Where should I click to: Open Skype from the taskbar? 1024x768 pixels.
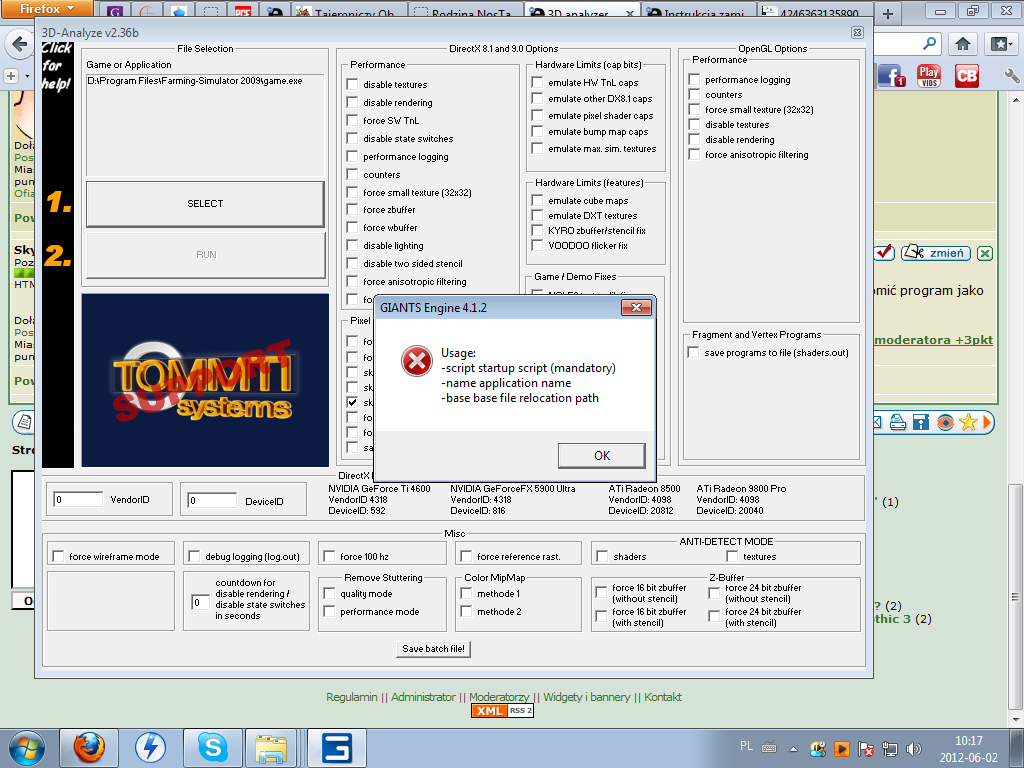pos(212,747)
